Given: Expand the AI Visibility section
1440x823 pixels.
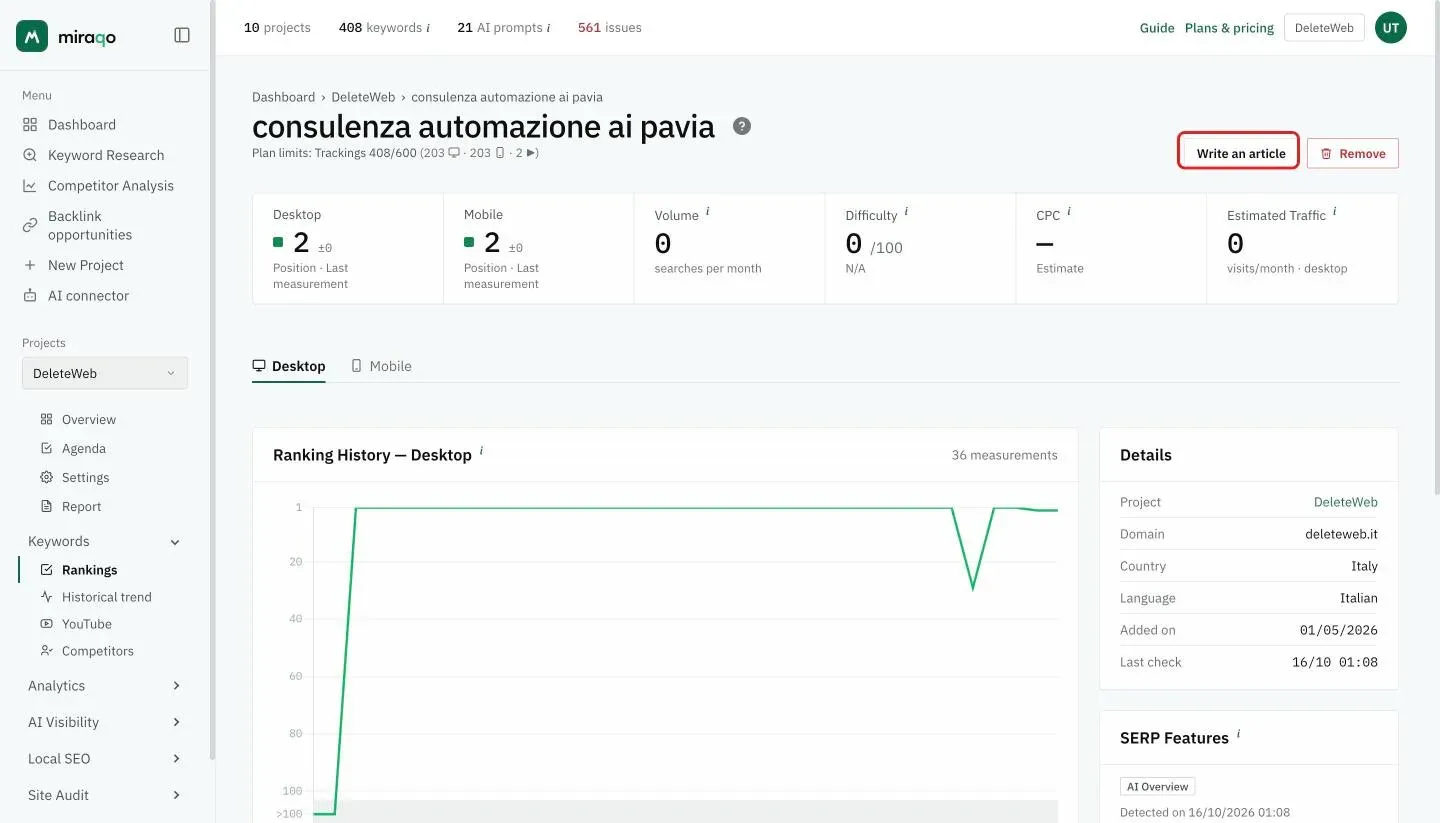Looking at the screenshot, I should (176, 722).
